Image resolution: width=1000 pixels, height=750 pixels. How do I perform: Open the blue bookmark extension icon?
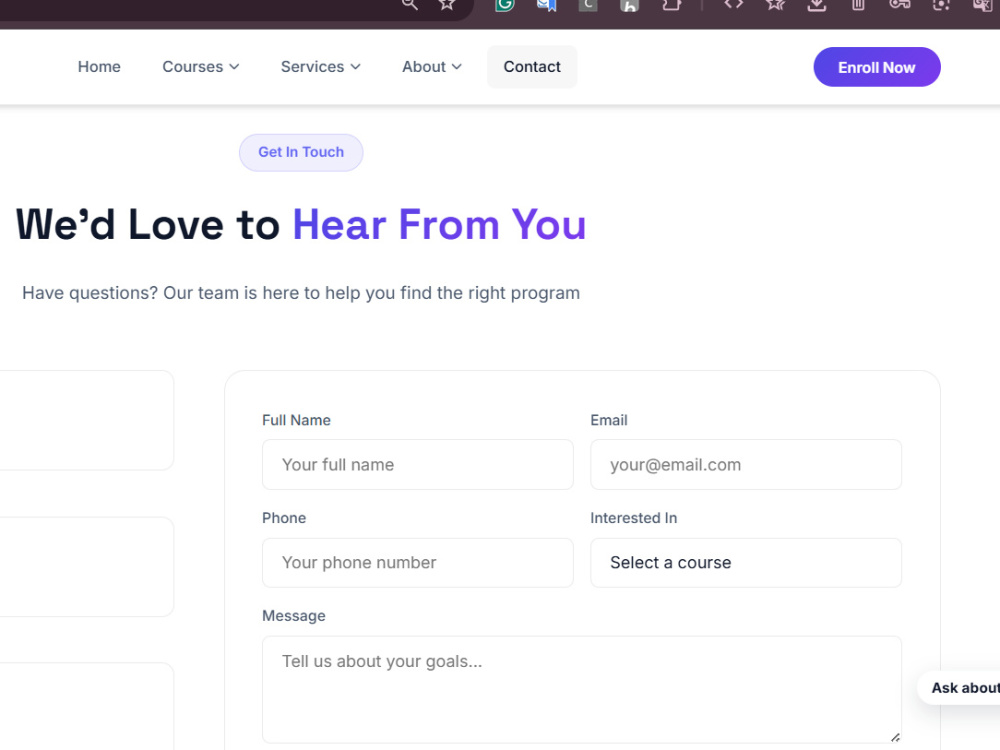(x=546, y=4)
